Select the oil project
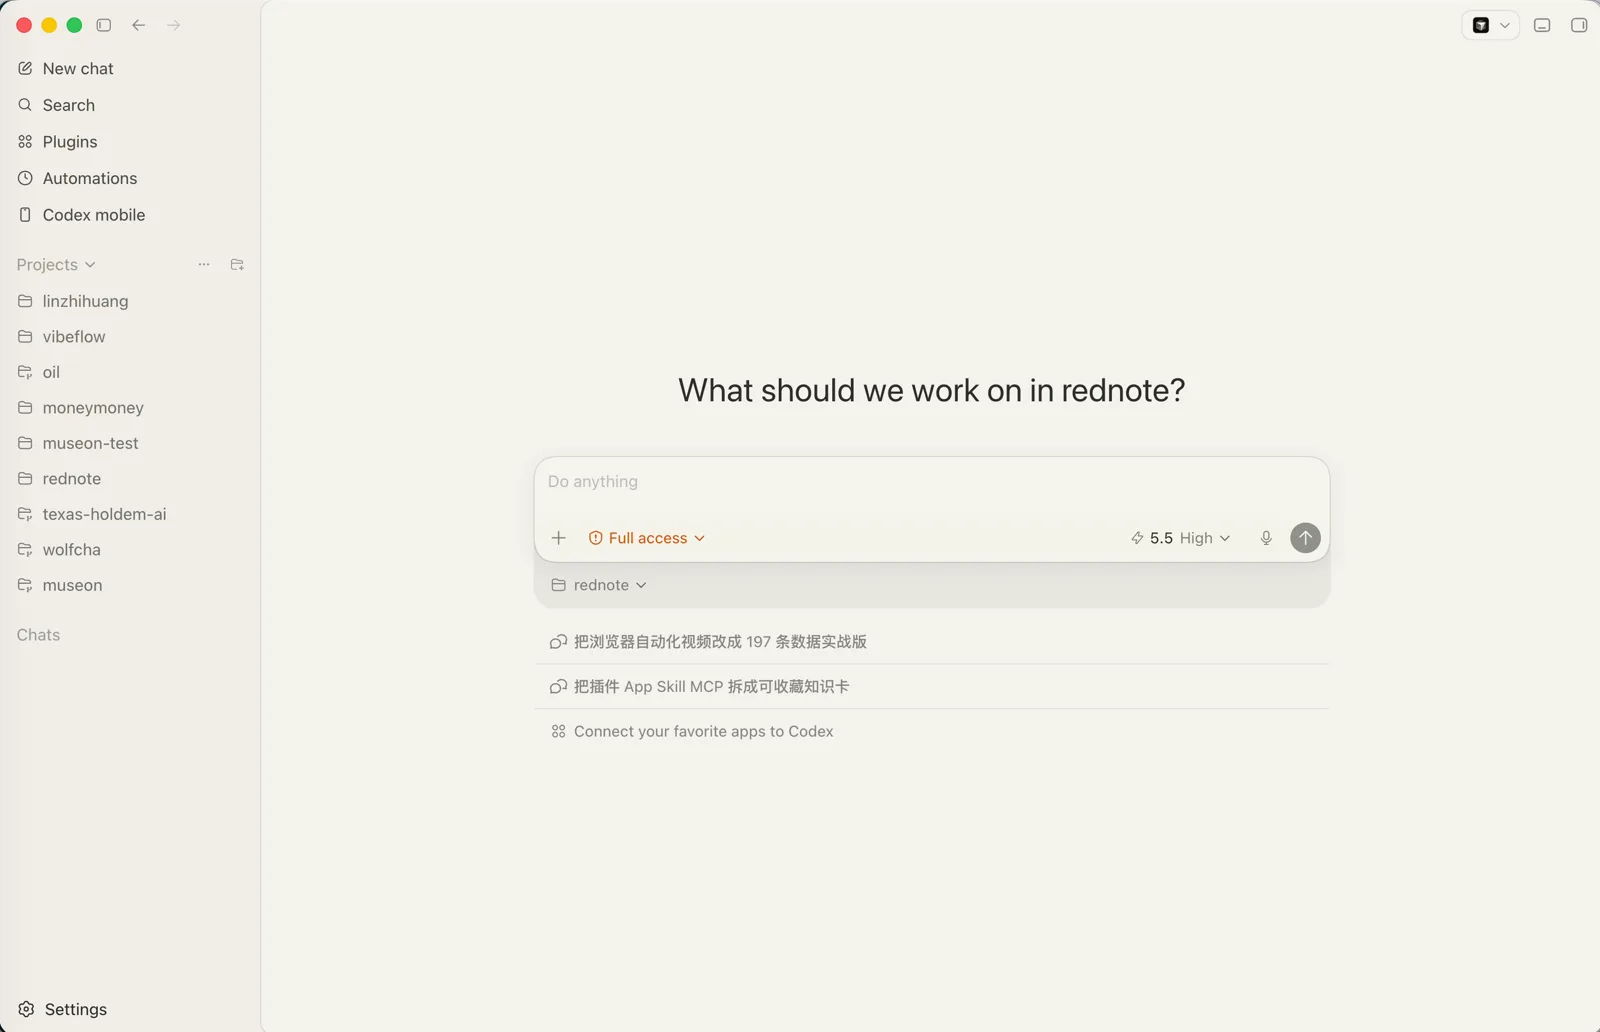1600x1032 pixels. [128, 372]
